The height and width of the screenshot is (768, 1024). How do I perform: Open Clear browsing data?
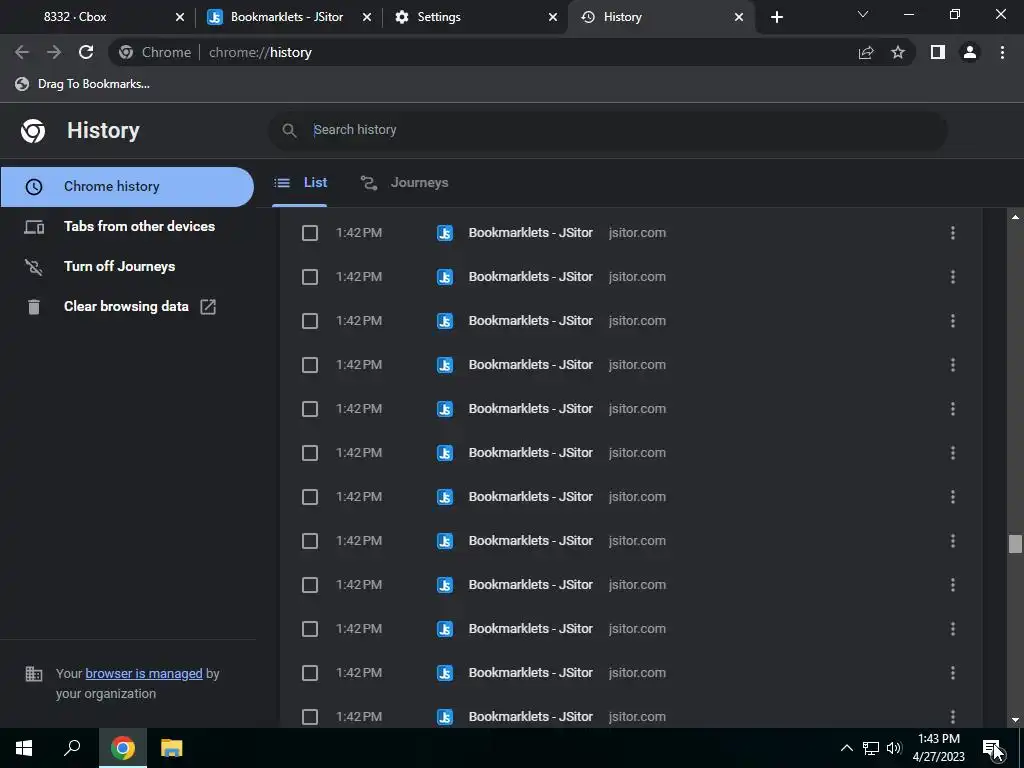coord(127,306)
